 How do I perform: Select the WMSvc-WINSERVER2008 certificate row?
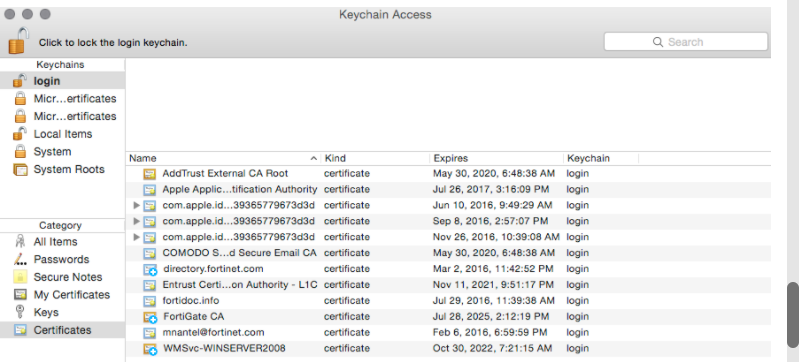tap(448, 349)
